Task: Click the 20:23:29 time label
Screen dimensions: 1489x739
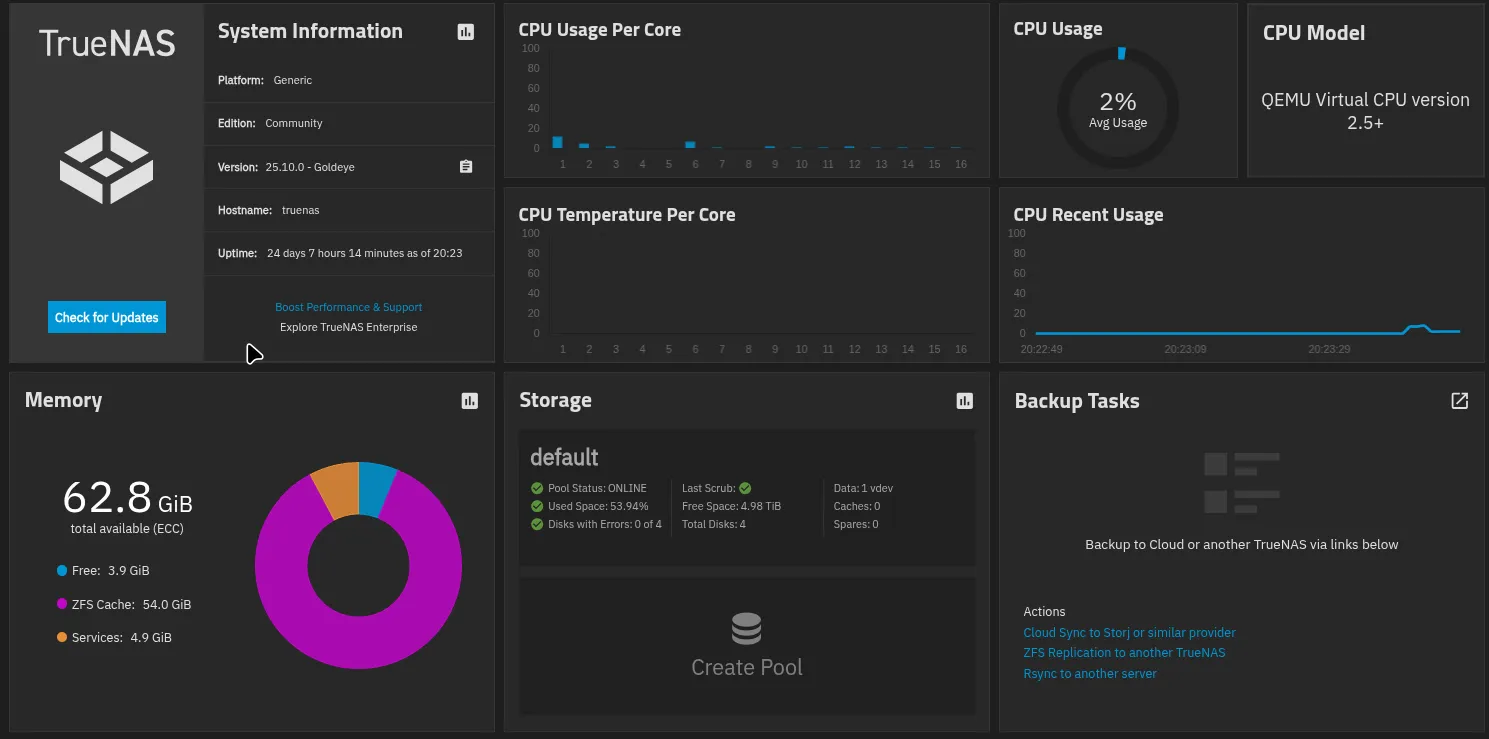Action: tap(1329, 349)
